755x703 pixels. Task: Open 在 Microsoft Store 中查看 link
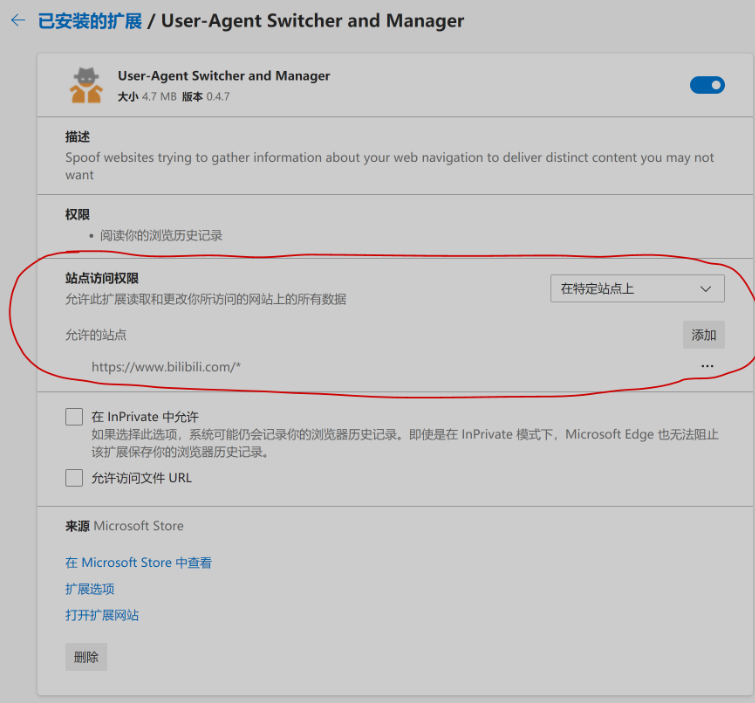click(x=139, y=562)
